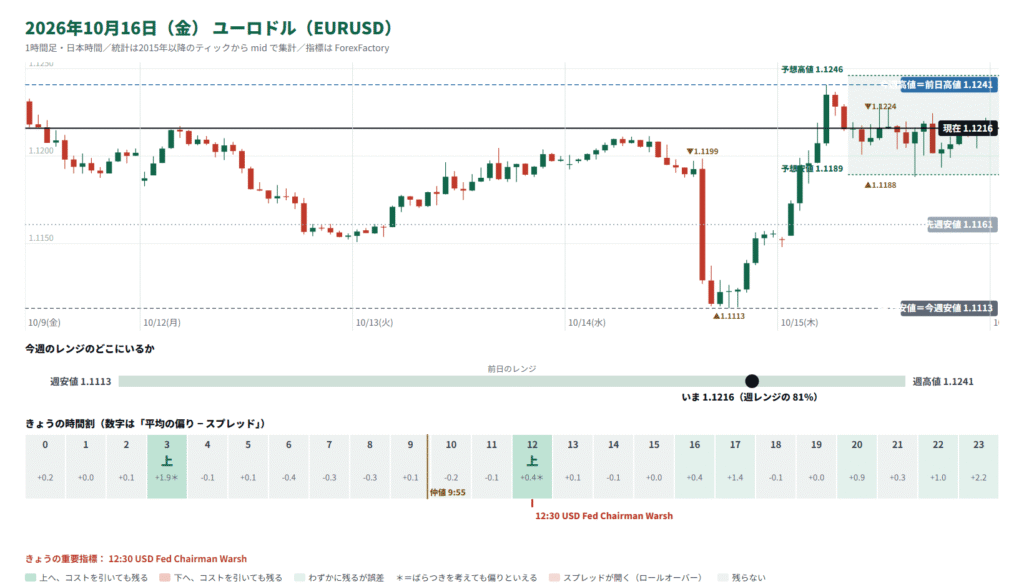The image size is (1024, 584).
Task: Click the きょうの重要指標 line at the bottom
Action: tap(136, 559)
